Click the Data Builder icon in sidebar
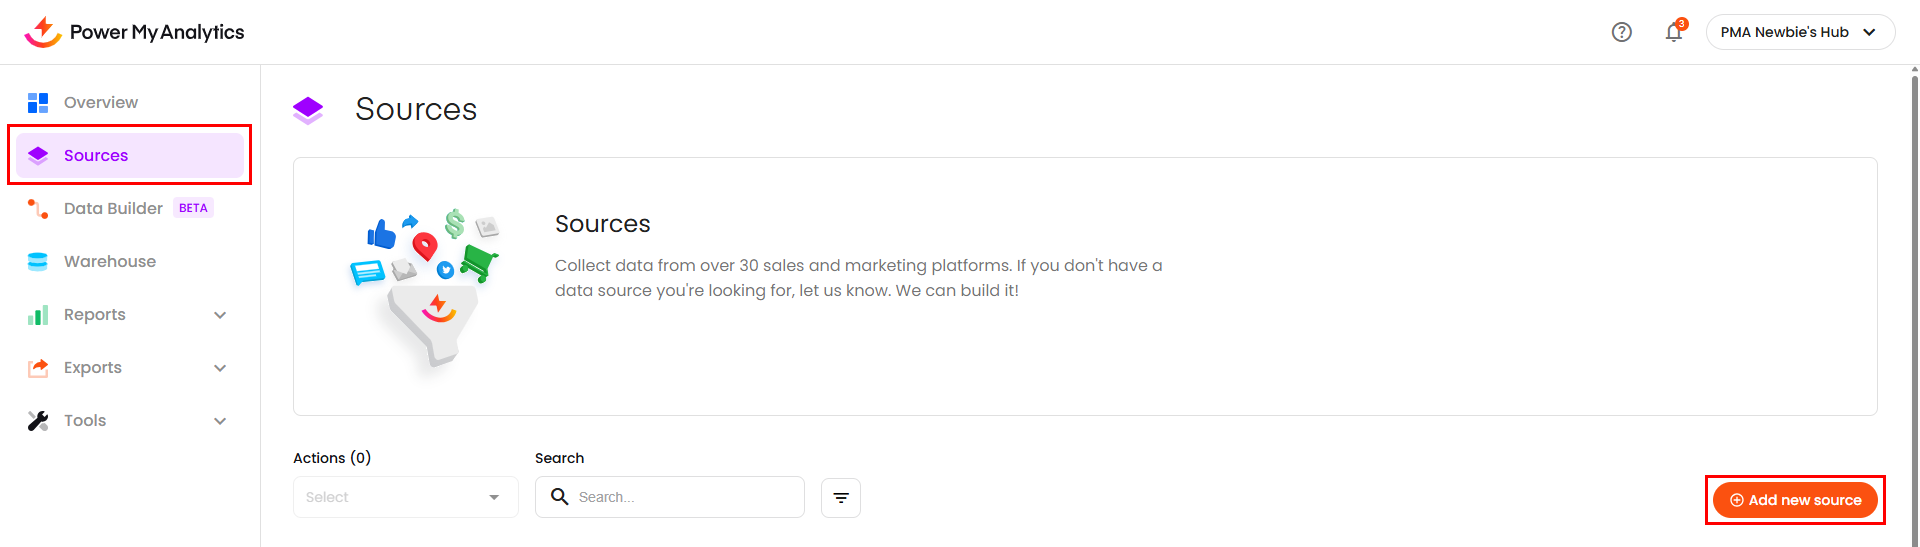Screen dimensions: 1920x547 pyautogui.click(x=38, y=209)
